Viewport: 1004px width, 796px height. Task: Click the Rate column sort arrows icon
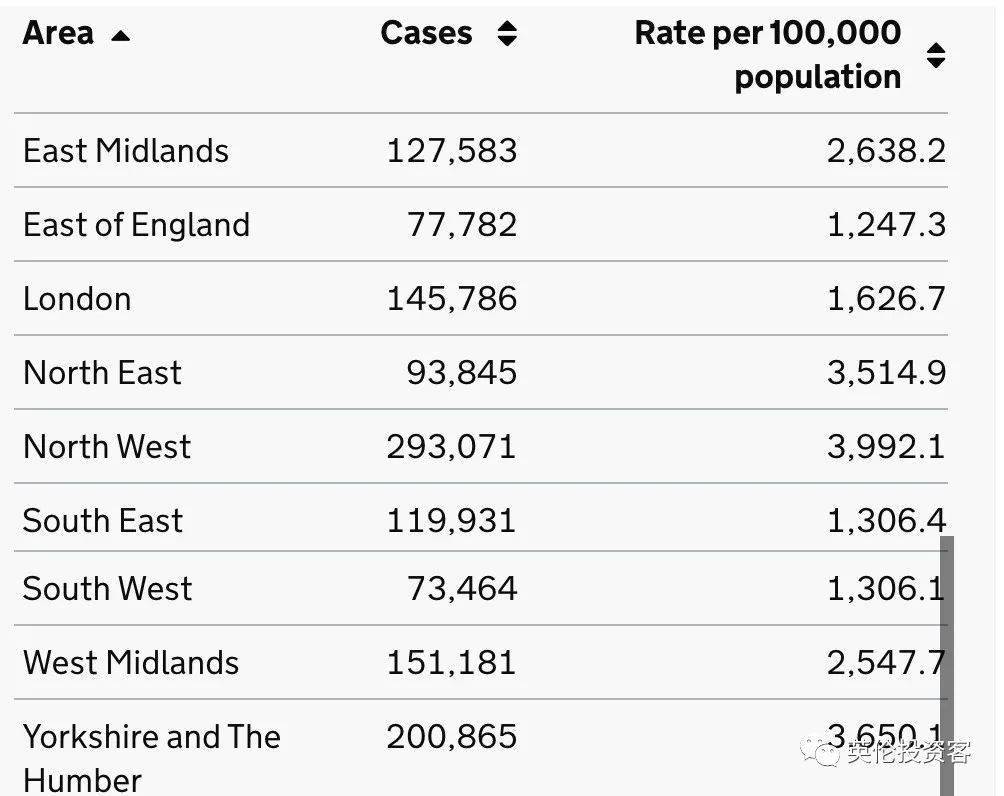coord(935,55)
